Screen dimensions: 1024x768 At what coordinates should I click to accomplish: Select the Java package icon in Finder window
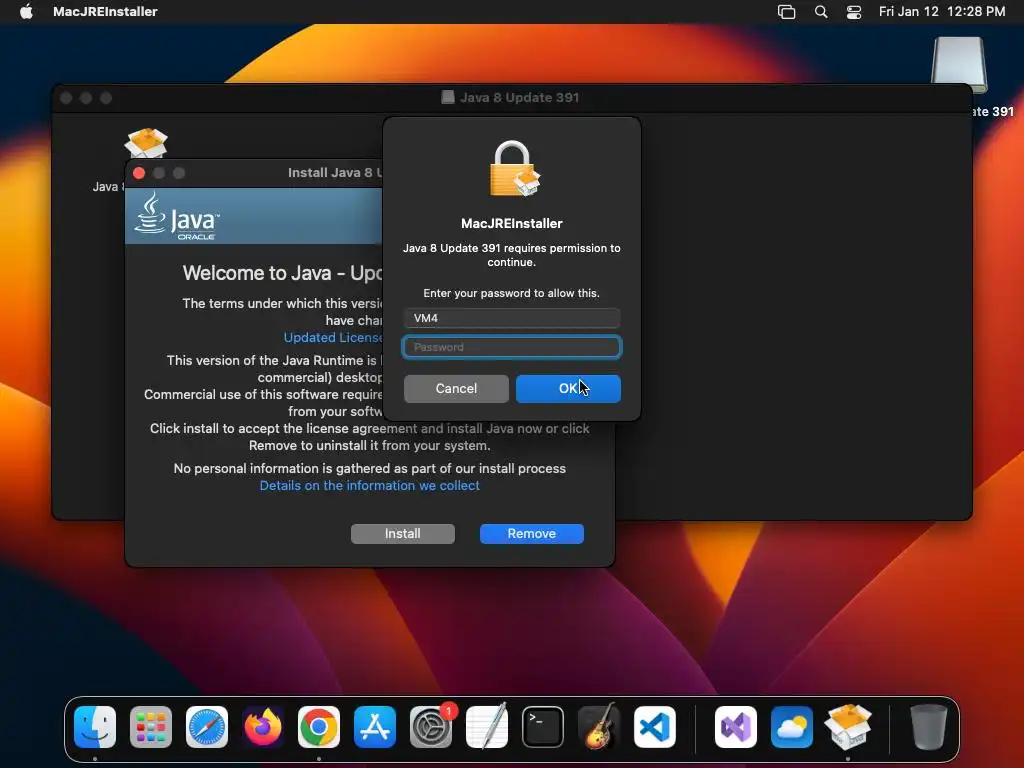click(x=146, y=143)
